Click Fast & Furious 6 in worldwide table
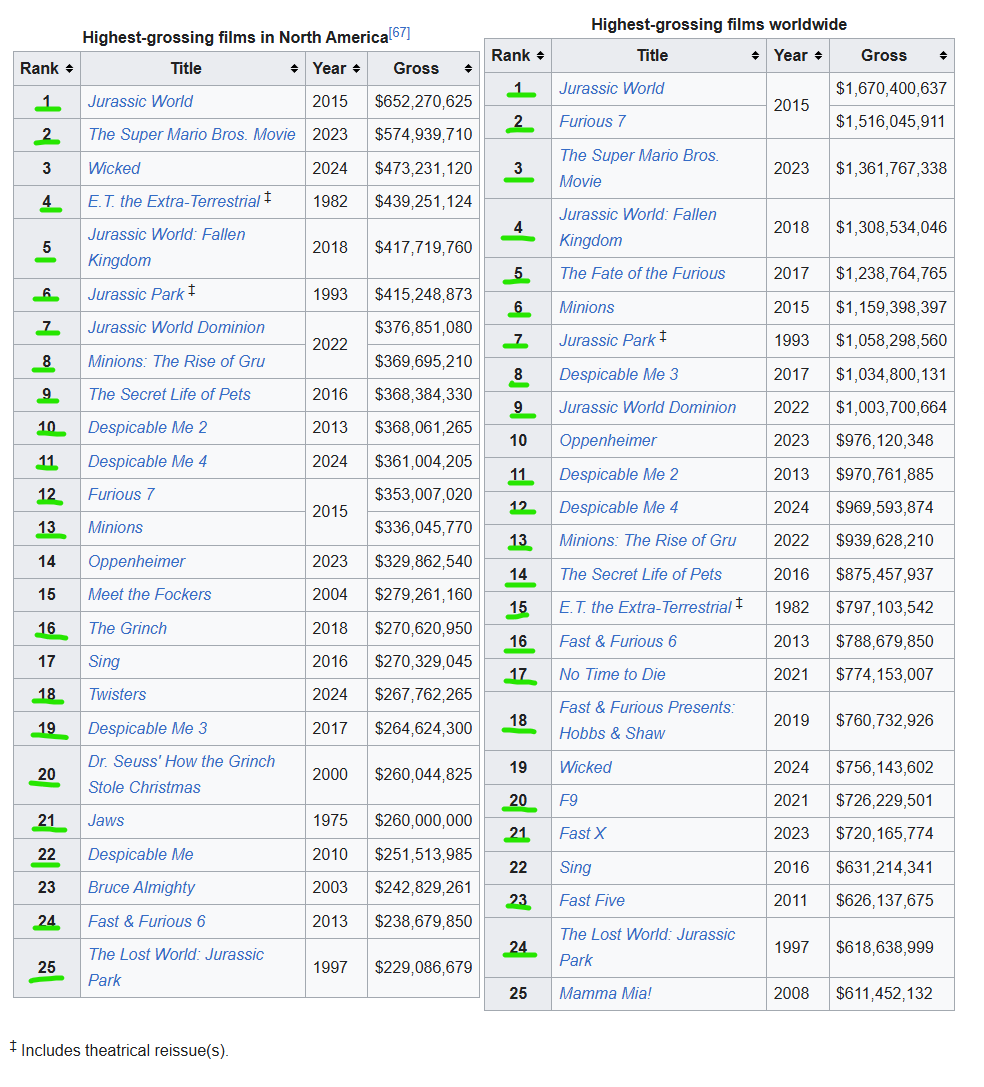Screen dimensions: 984x1087 619,642
